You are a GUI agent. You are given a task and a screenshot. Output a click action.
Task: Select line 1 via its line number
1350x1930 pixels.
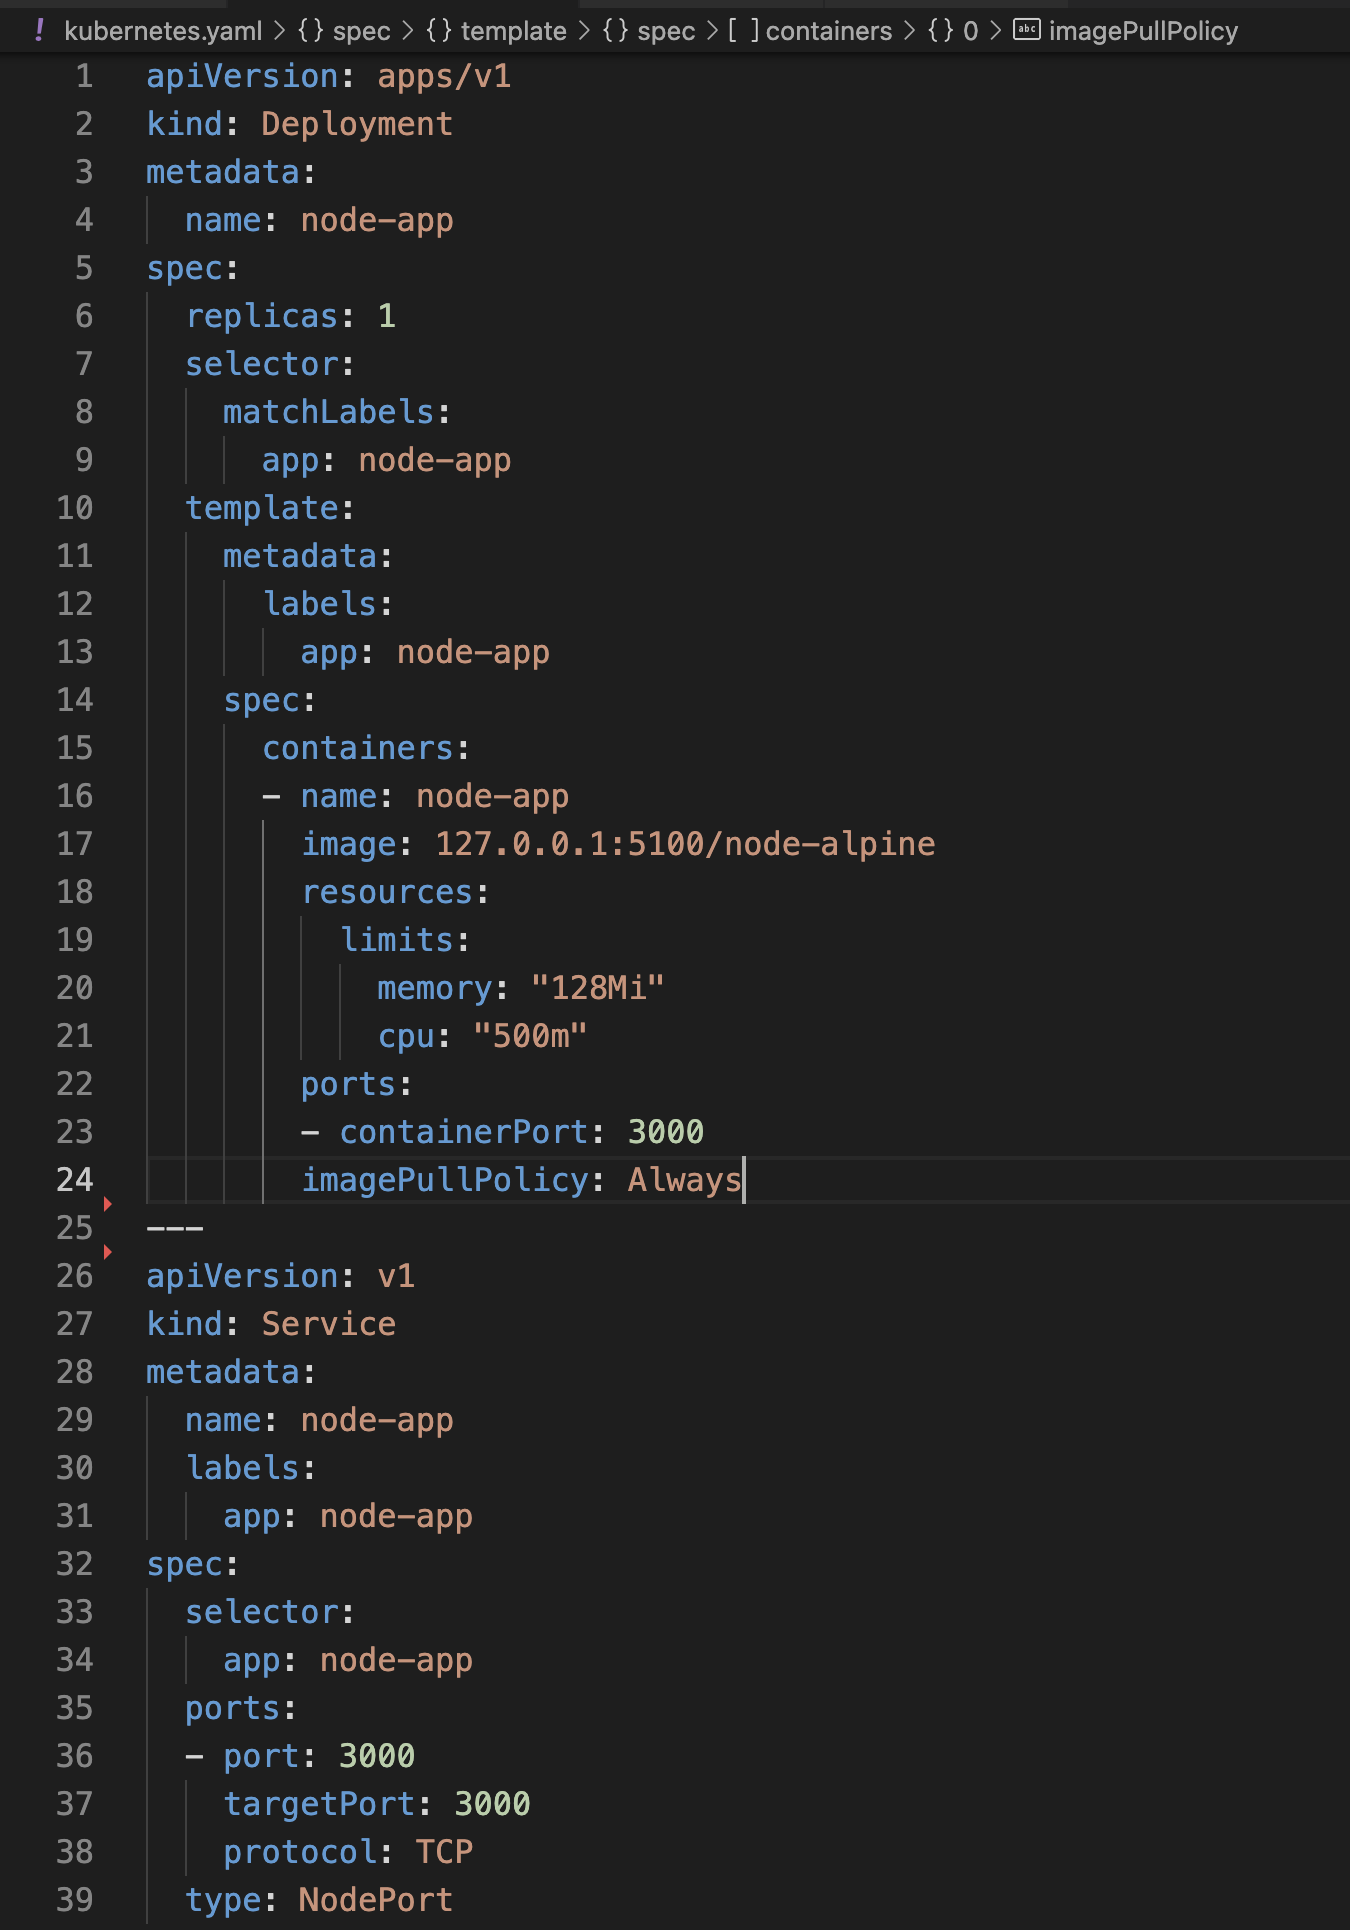tap(84, 76)
